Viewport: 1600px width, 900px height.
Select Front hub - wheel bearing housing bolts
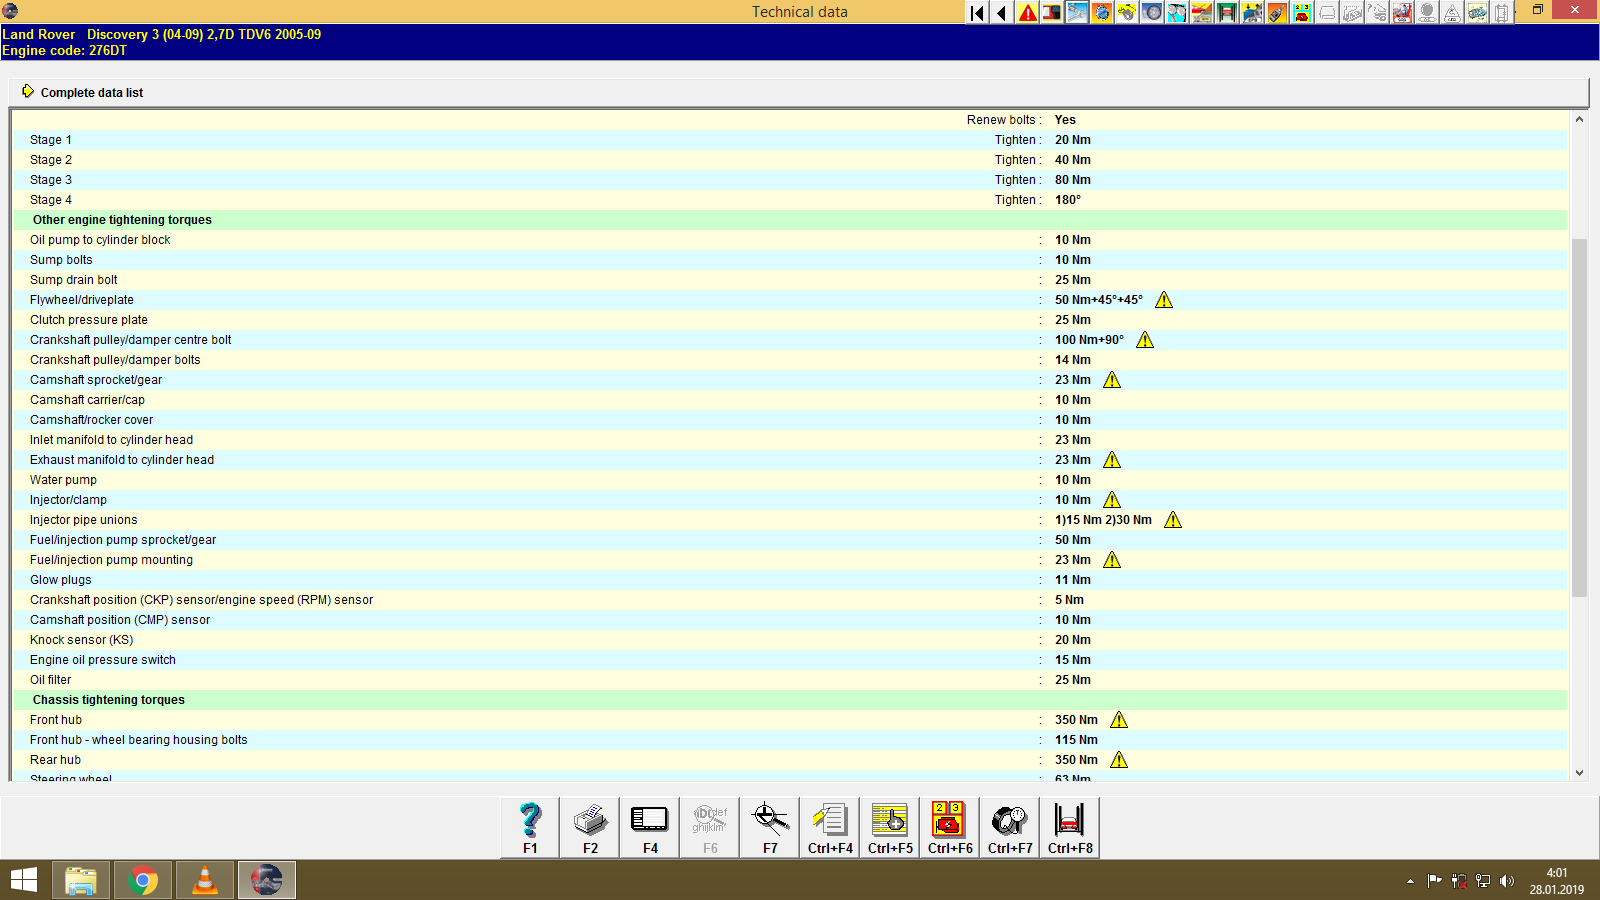[790, 740]
